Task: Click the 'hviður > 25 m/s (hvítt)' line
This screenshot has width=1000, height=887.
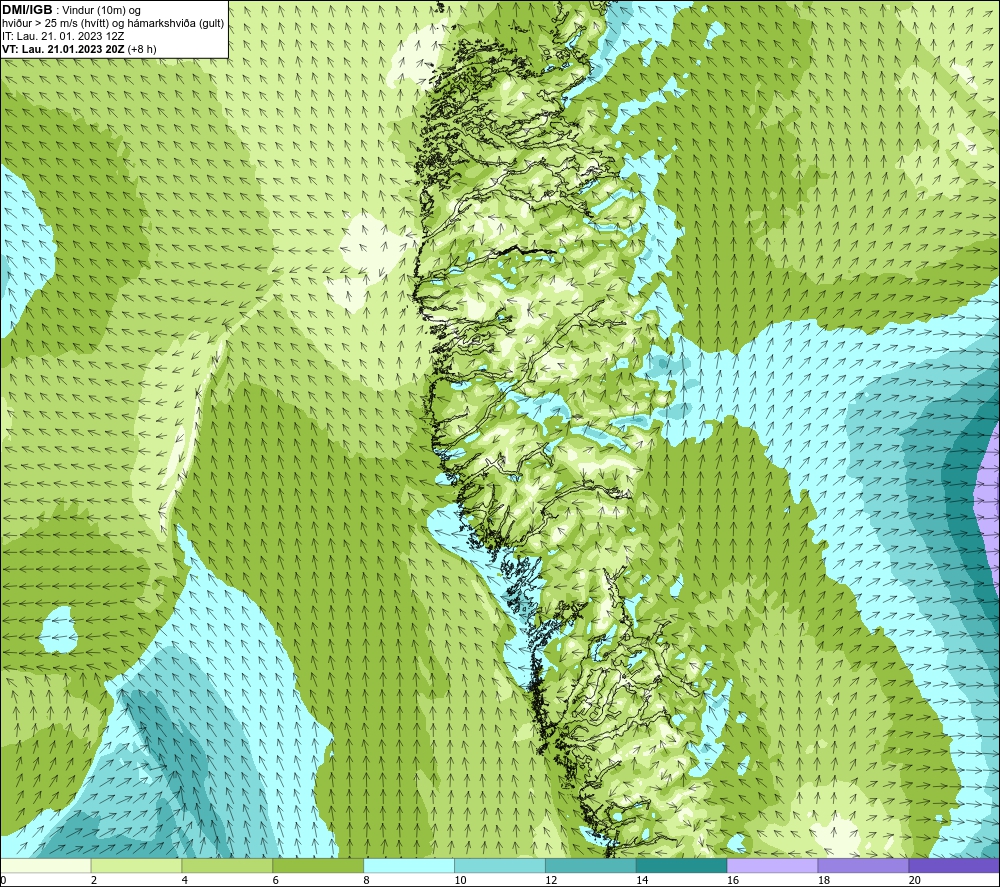Action: (113, 24)
